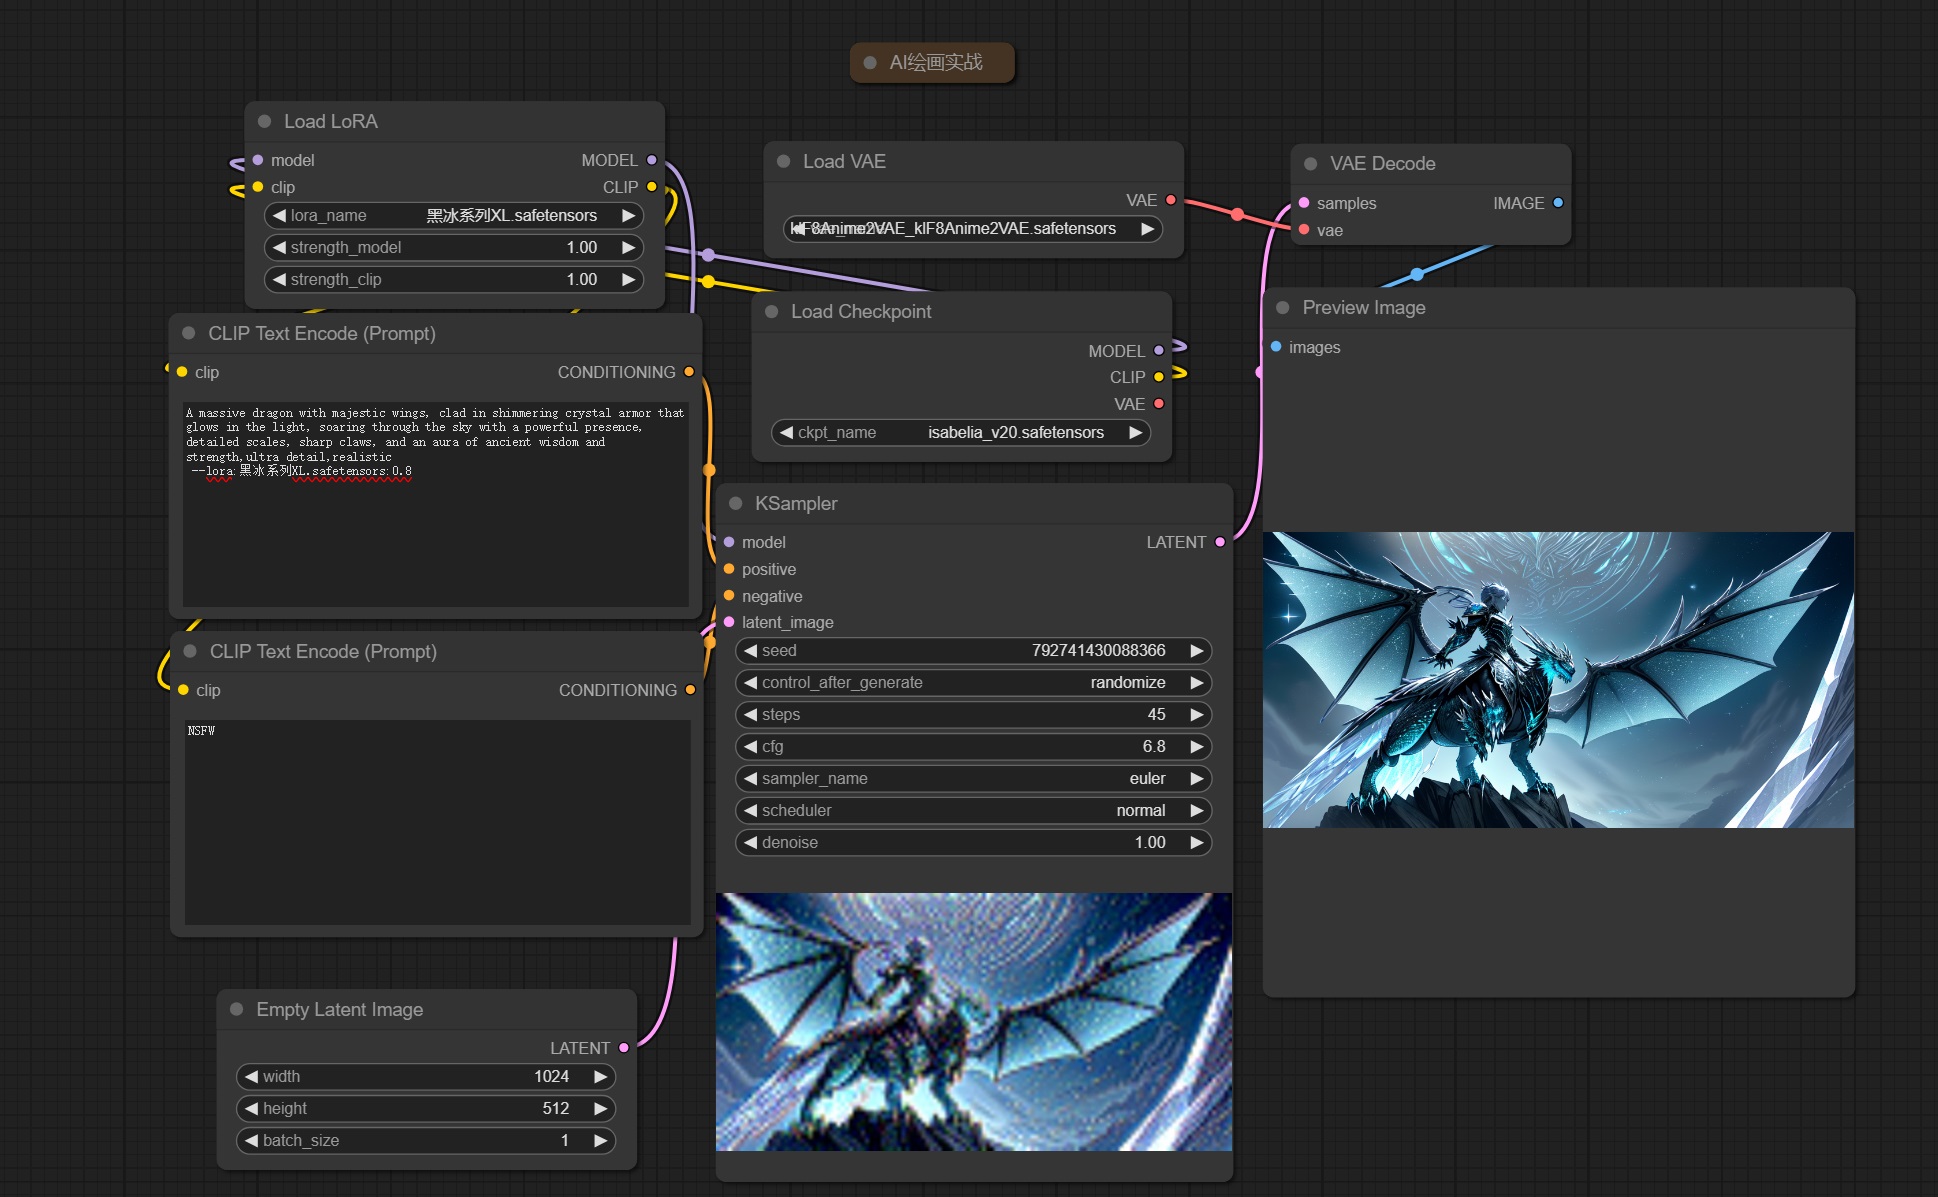Click the LATENT output socket on KSampler
Viewport: 1938px width, 1197px height.
(1220, 542)
